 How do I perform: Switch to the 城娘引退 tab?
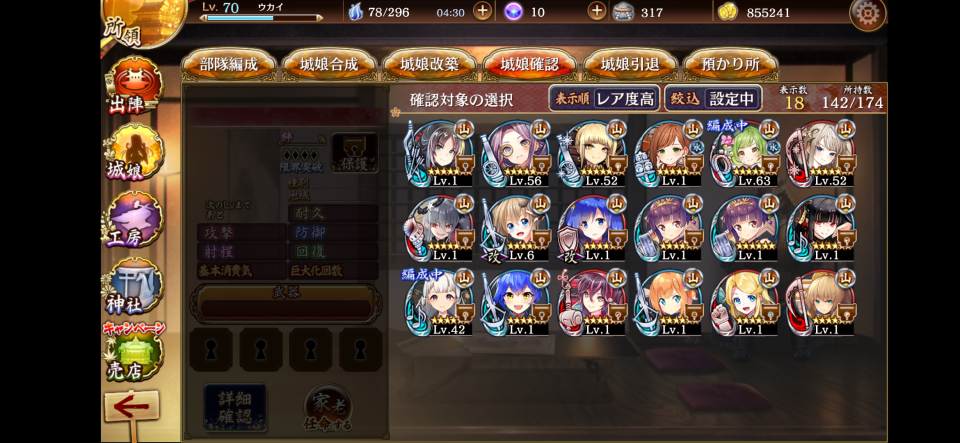pos(631,65)
